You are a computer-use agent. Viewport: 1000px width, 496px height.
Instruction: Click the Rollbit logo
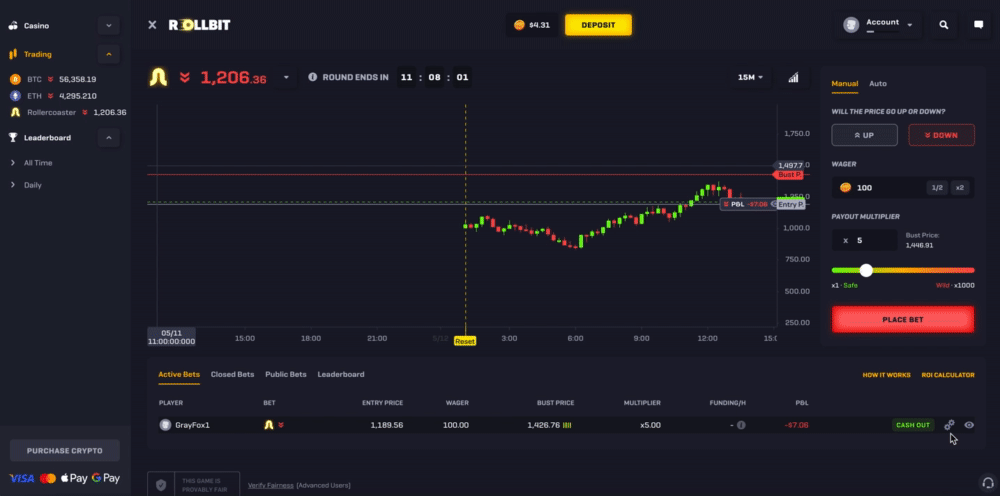(x=200, y=25)
